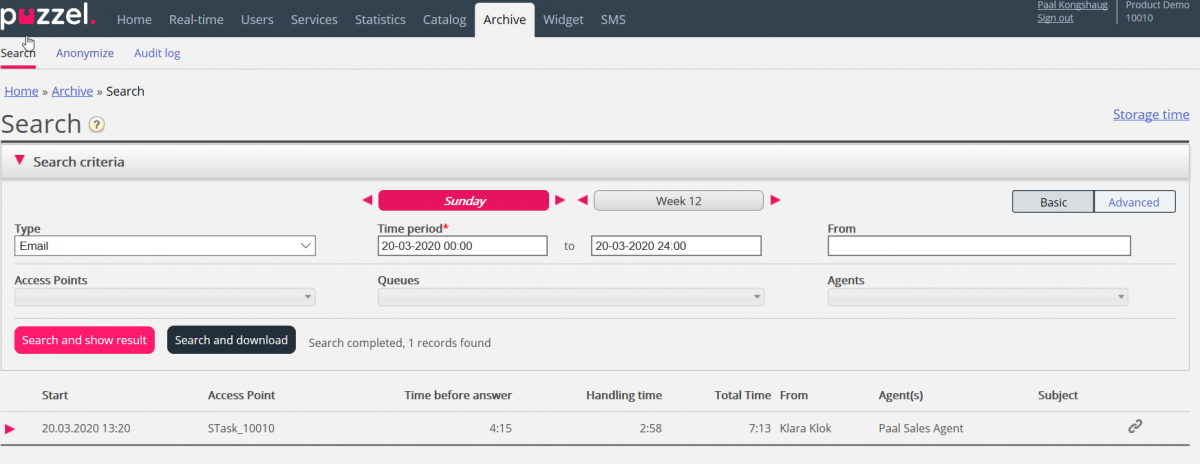Click the Puzzel logo
Viewport: 1200px width, 464px height.
click(x=48, y=17)
